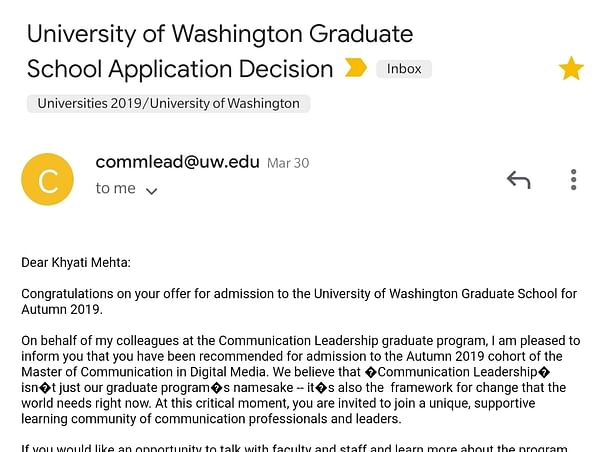The width and height of the screenshot is (603, 452).
Task: Click the 'Dear Khyati Mehta:' greeting line
Action: coord(76,263)
